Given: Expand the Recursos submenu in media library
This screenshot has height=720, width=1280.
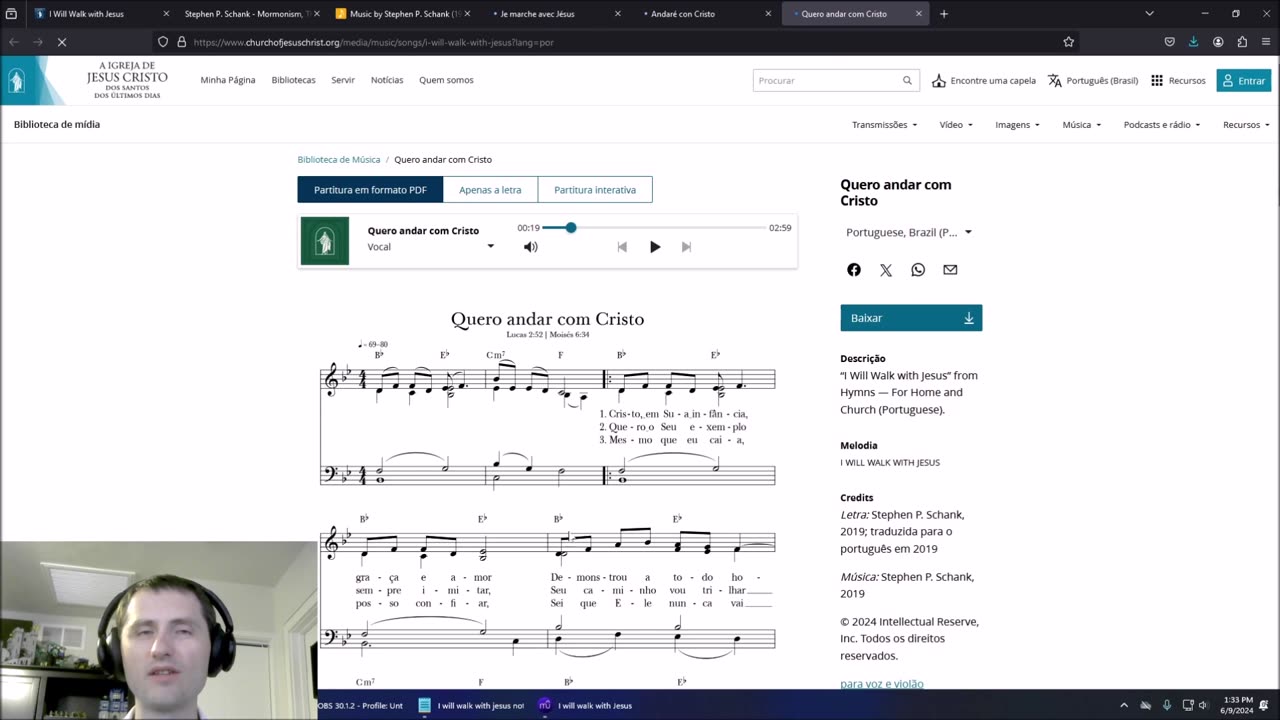Looking at the screenshot, I should (1247, 125).
